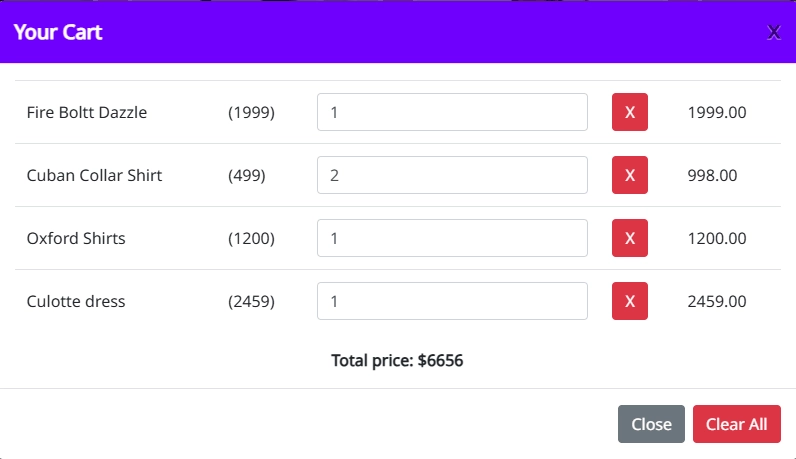This screenshot has width=796, height=459.
Task: Remove Cuban Collar Shirt from cart
Action: coord(629,175)
